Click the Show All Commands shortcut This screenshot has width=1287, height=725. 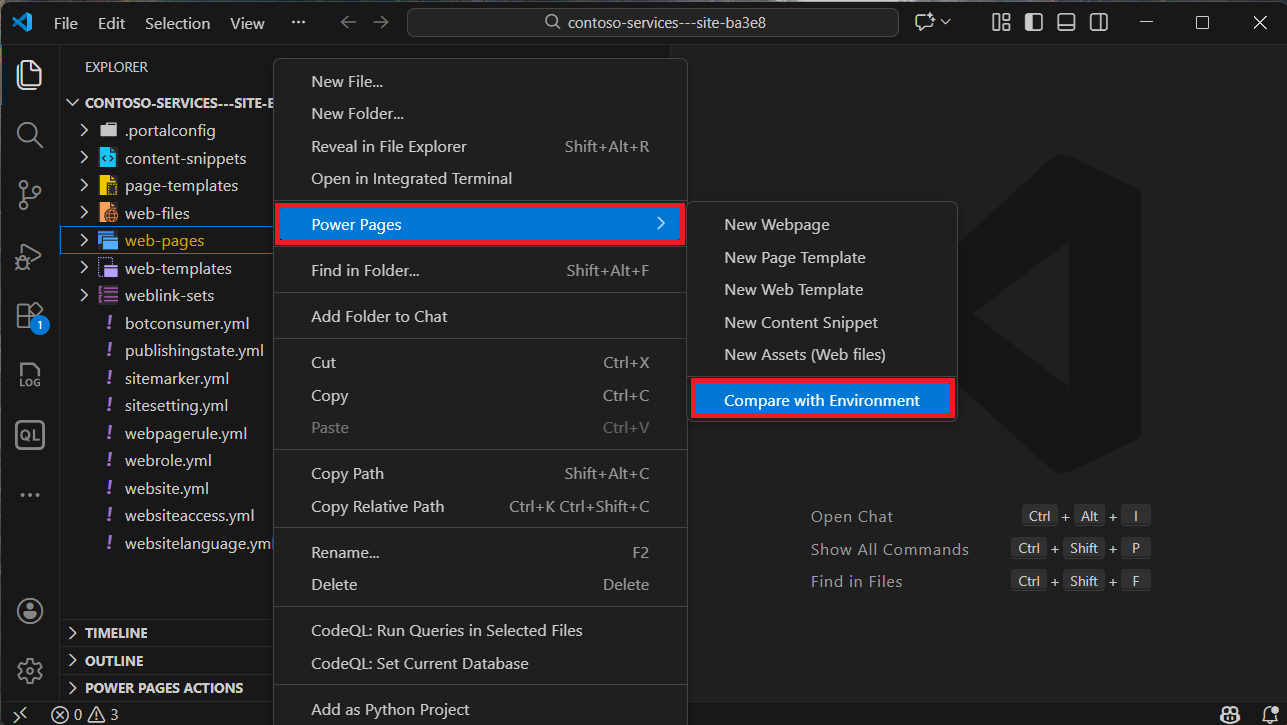tap(890, 549)
